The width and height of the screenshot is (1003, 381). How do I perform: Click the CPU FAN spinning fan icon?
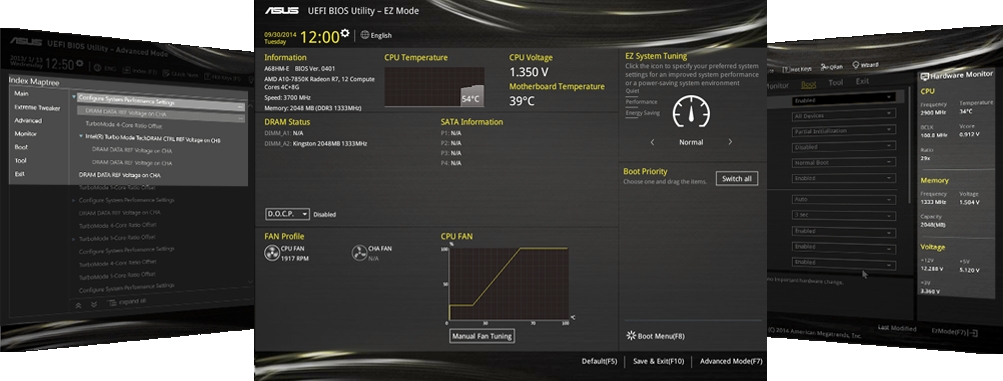coord(272,254)
